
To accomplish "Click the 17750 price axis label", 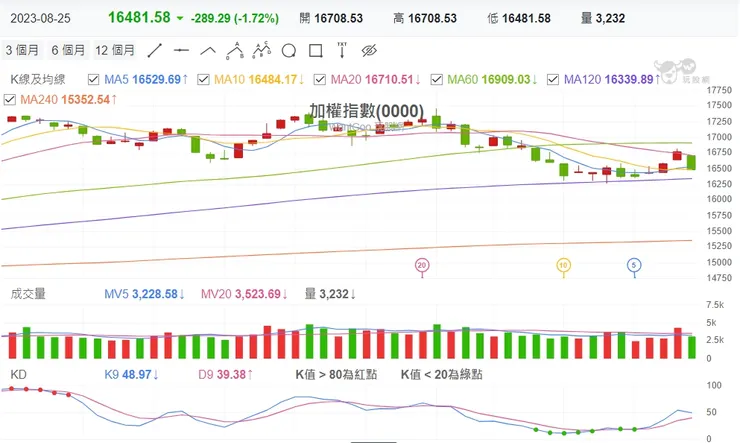I will coord(719,91).
